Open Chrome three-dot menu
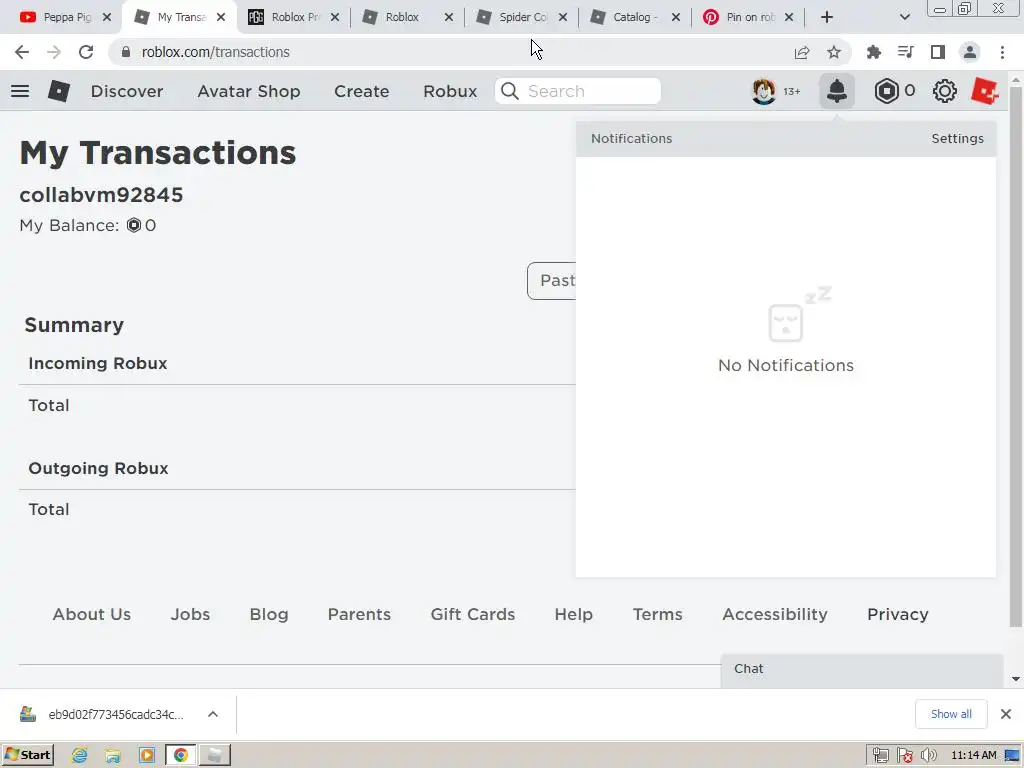This screenshot has width=1024, height=768. coord(1002,52)
